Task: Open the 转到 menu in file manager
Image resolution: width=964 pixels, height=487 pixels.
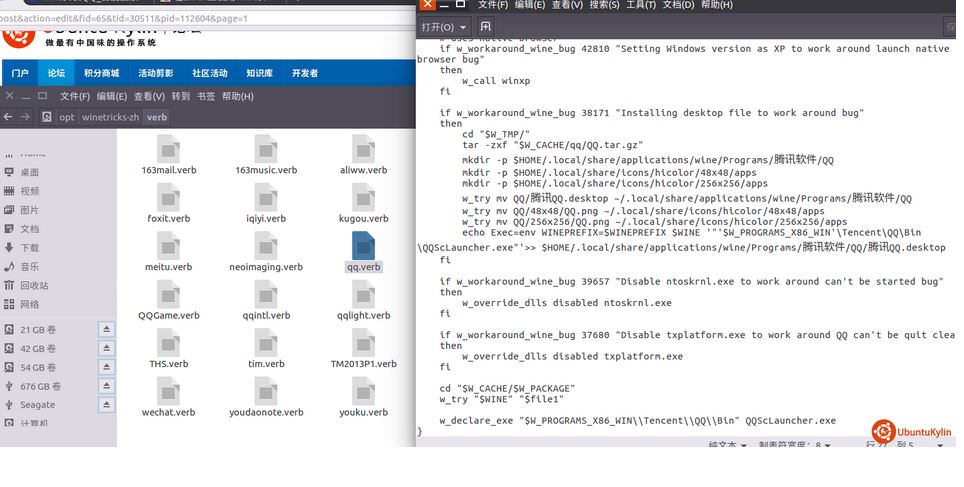Action: pyautogui.click(x=181, y=97)
